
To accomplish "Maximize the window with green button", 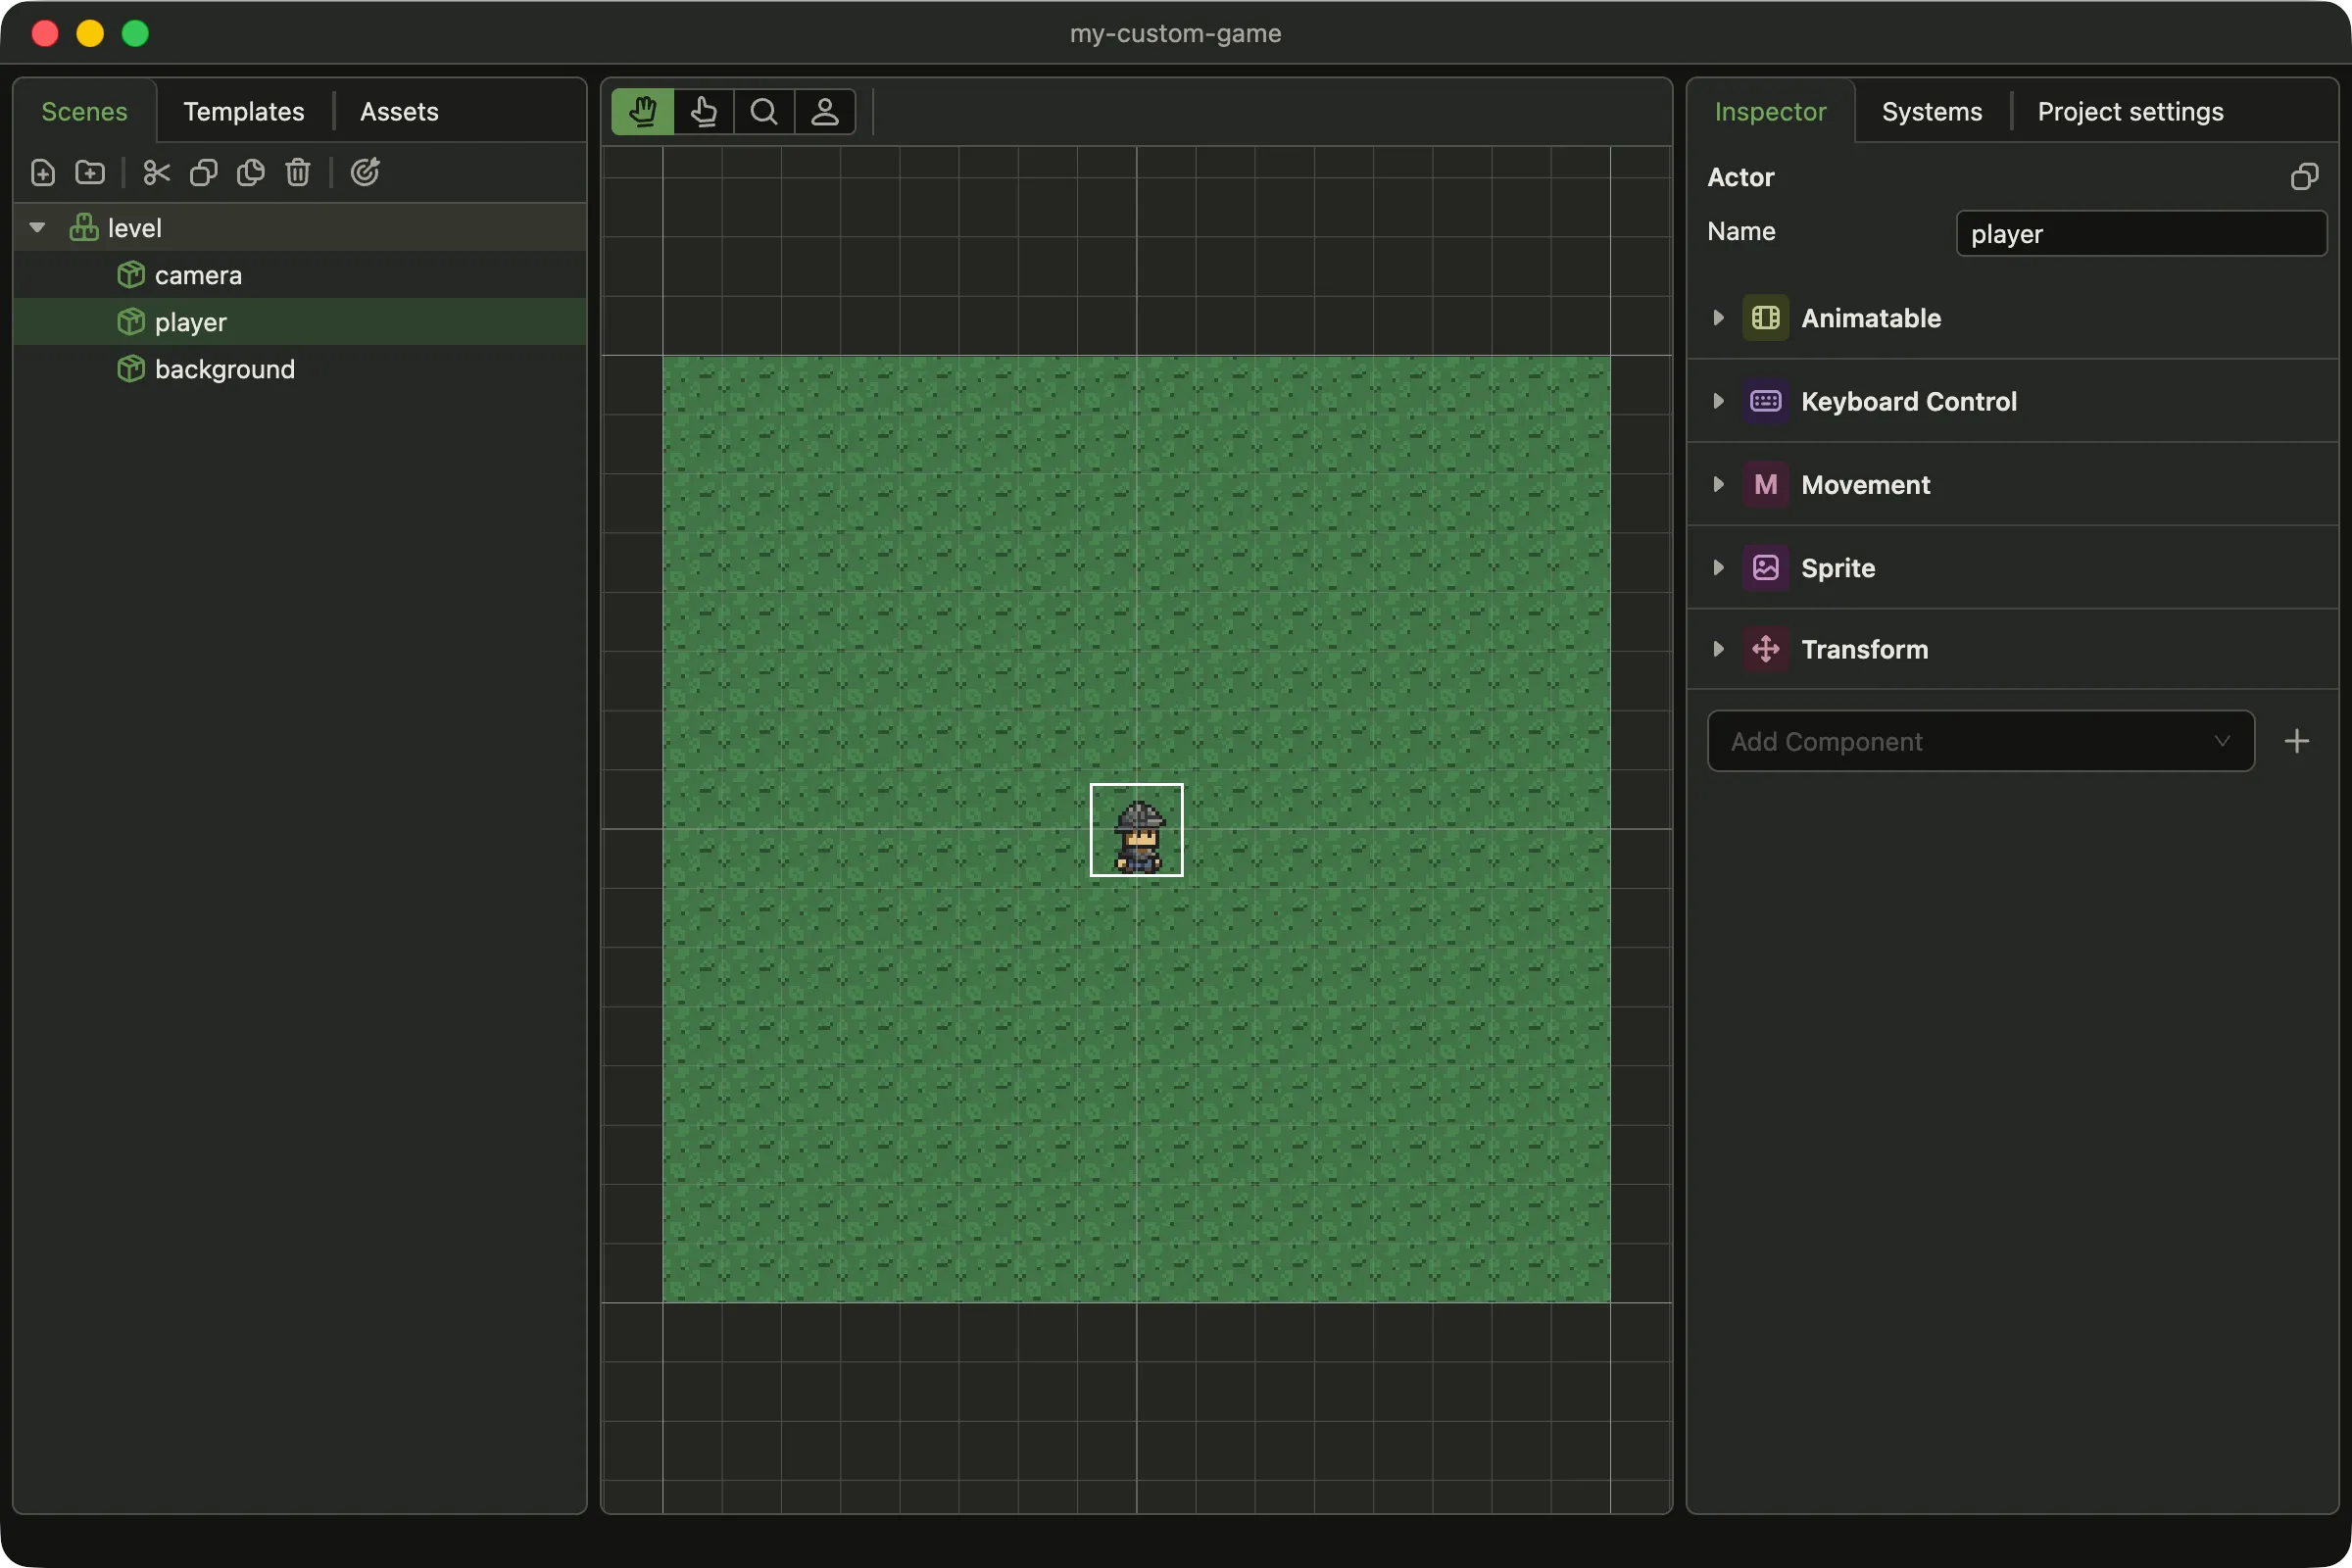I will [135, 33].
